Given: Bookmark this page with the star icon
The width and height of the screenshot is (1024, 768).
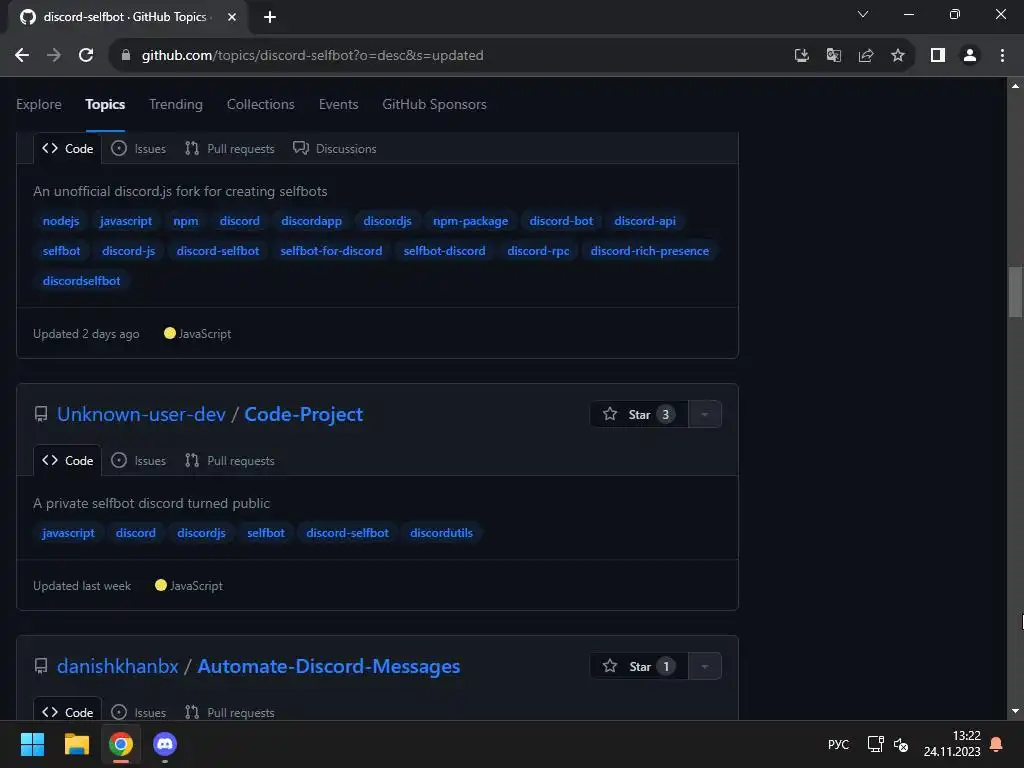Looking at the screenshot, I should [x=897, y=56].
